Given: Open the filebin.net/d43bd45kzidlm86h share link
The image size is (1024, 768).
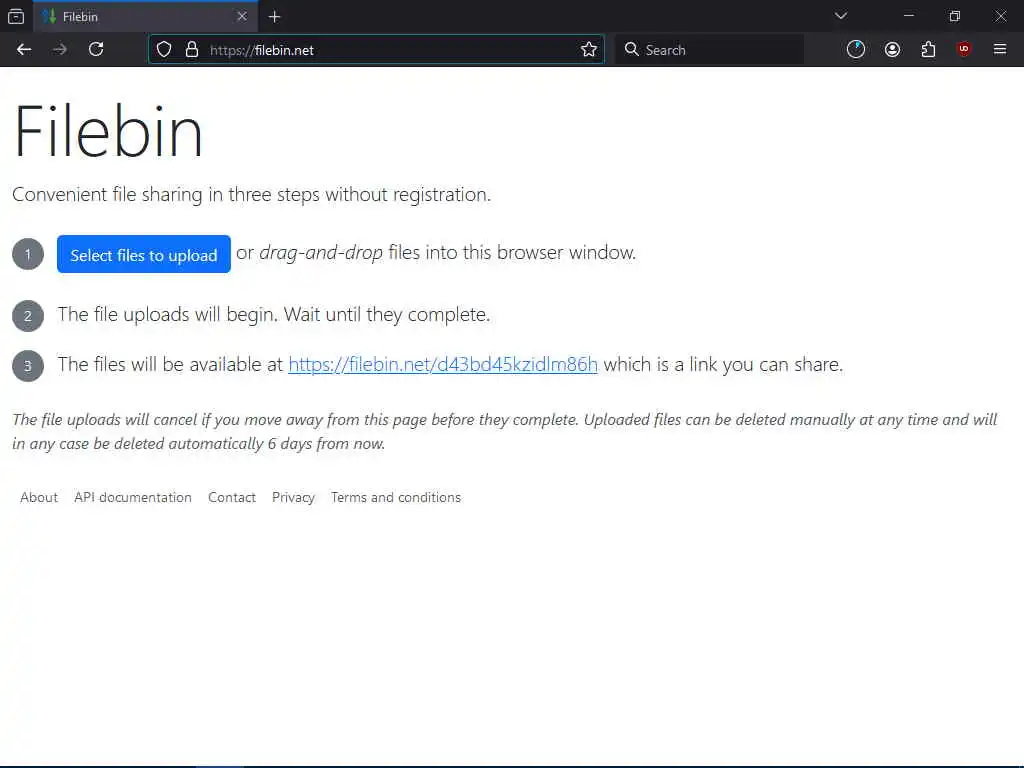Looking at the screenshot, I should [443, 364].
